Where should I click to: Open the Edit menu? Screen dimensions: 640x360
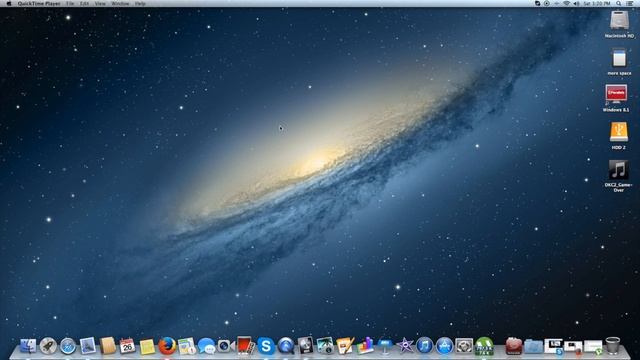coord(84,3)
